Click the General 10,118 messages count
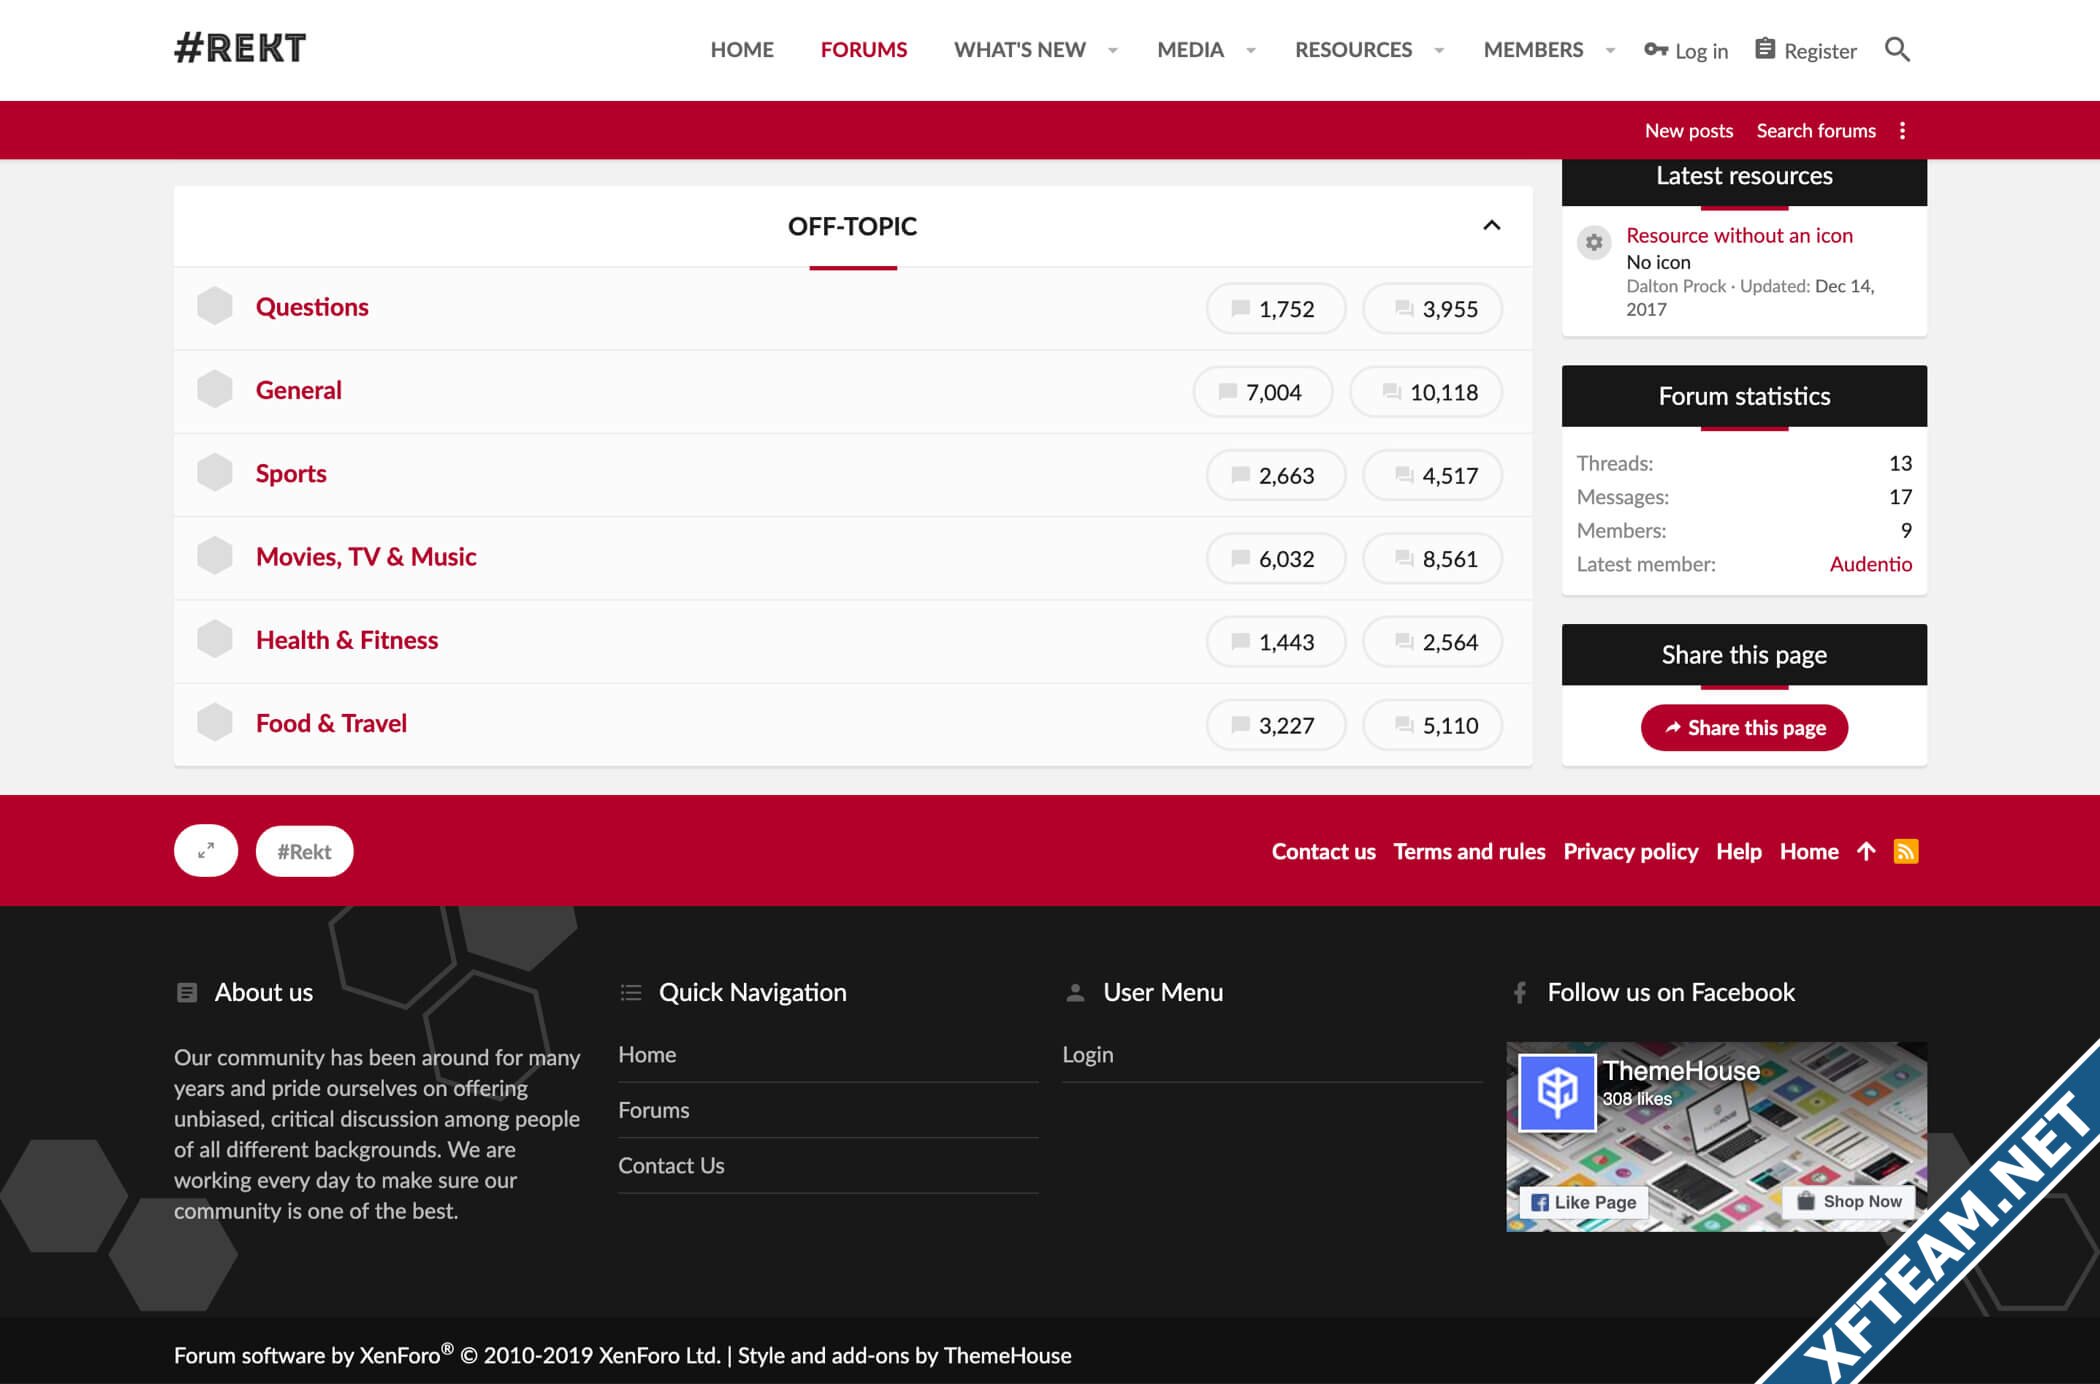2100x1384 pixels. pos(1426,391)
